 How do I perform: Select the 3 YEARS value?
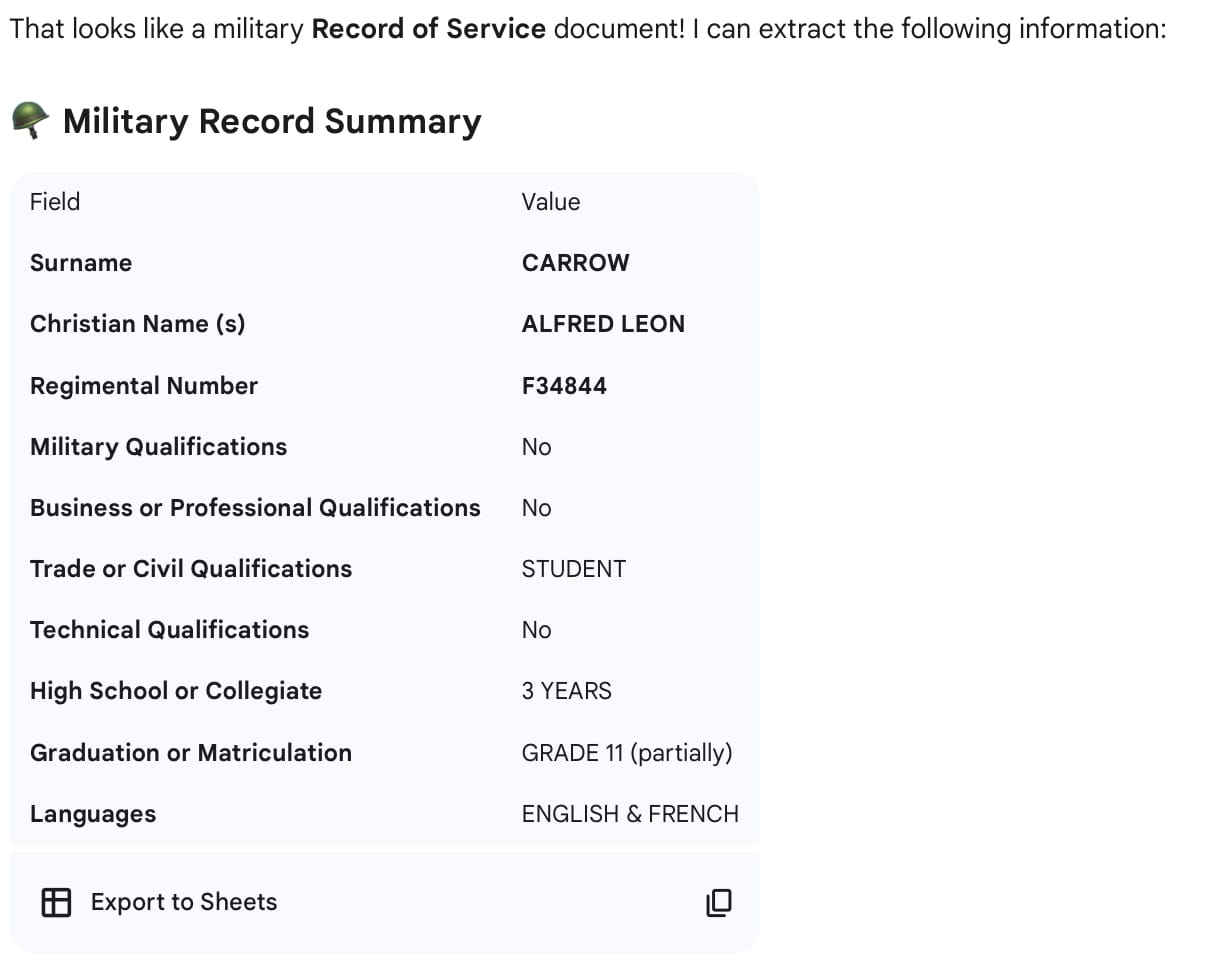click(x=566, y=691)
